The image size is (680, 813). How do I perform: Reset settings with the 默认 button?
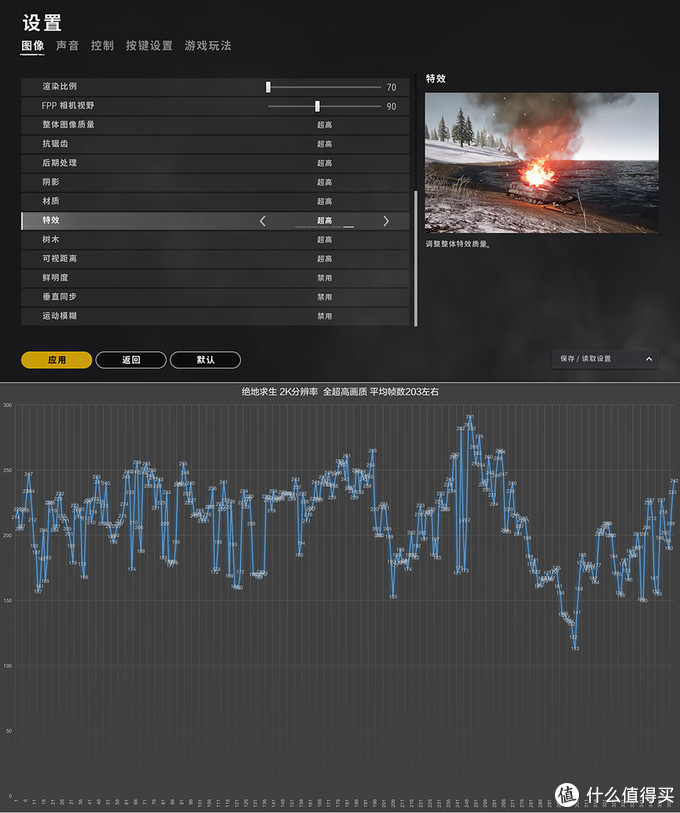[x=205, y=360]
